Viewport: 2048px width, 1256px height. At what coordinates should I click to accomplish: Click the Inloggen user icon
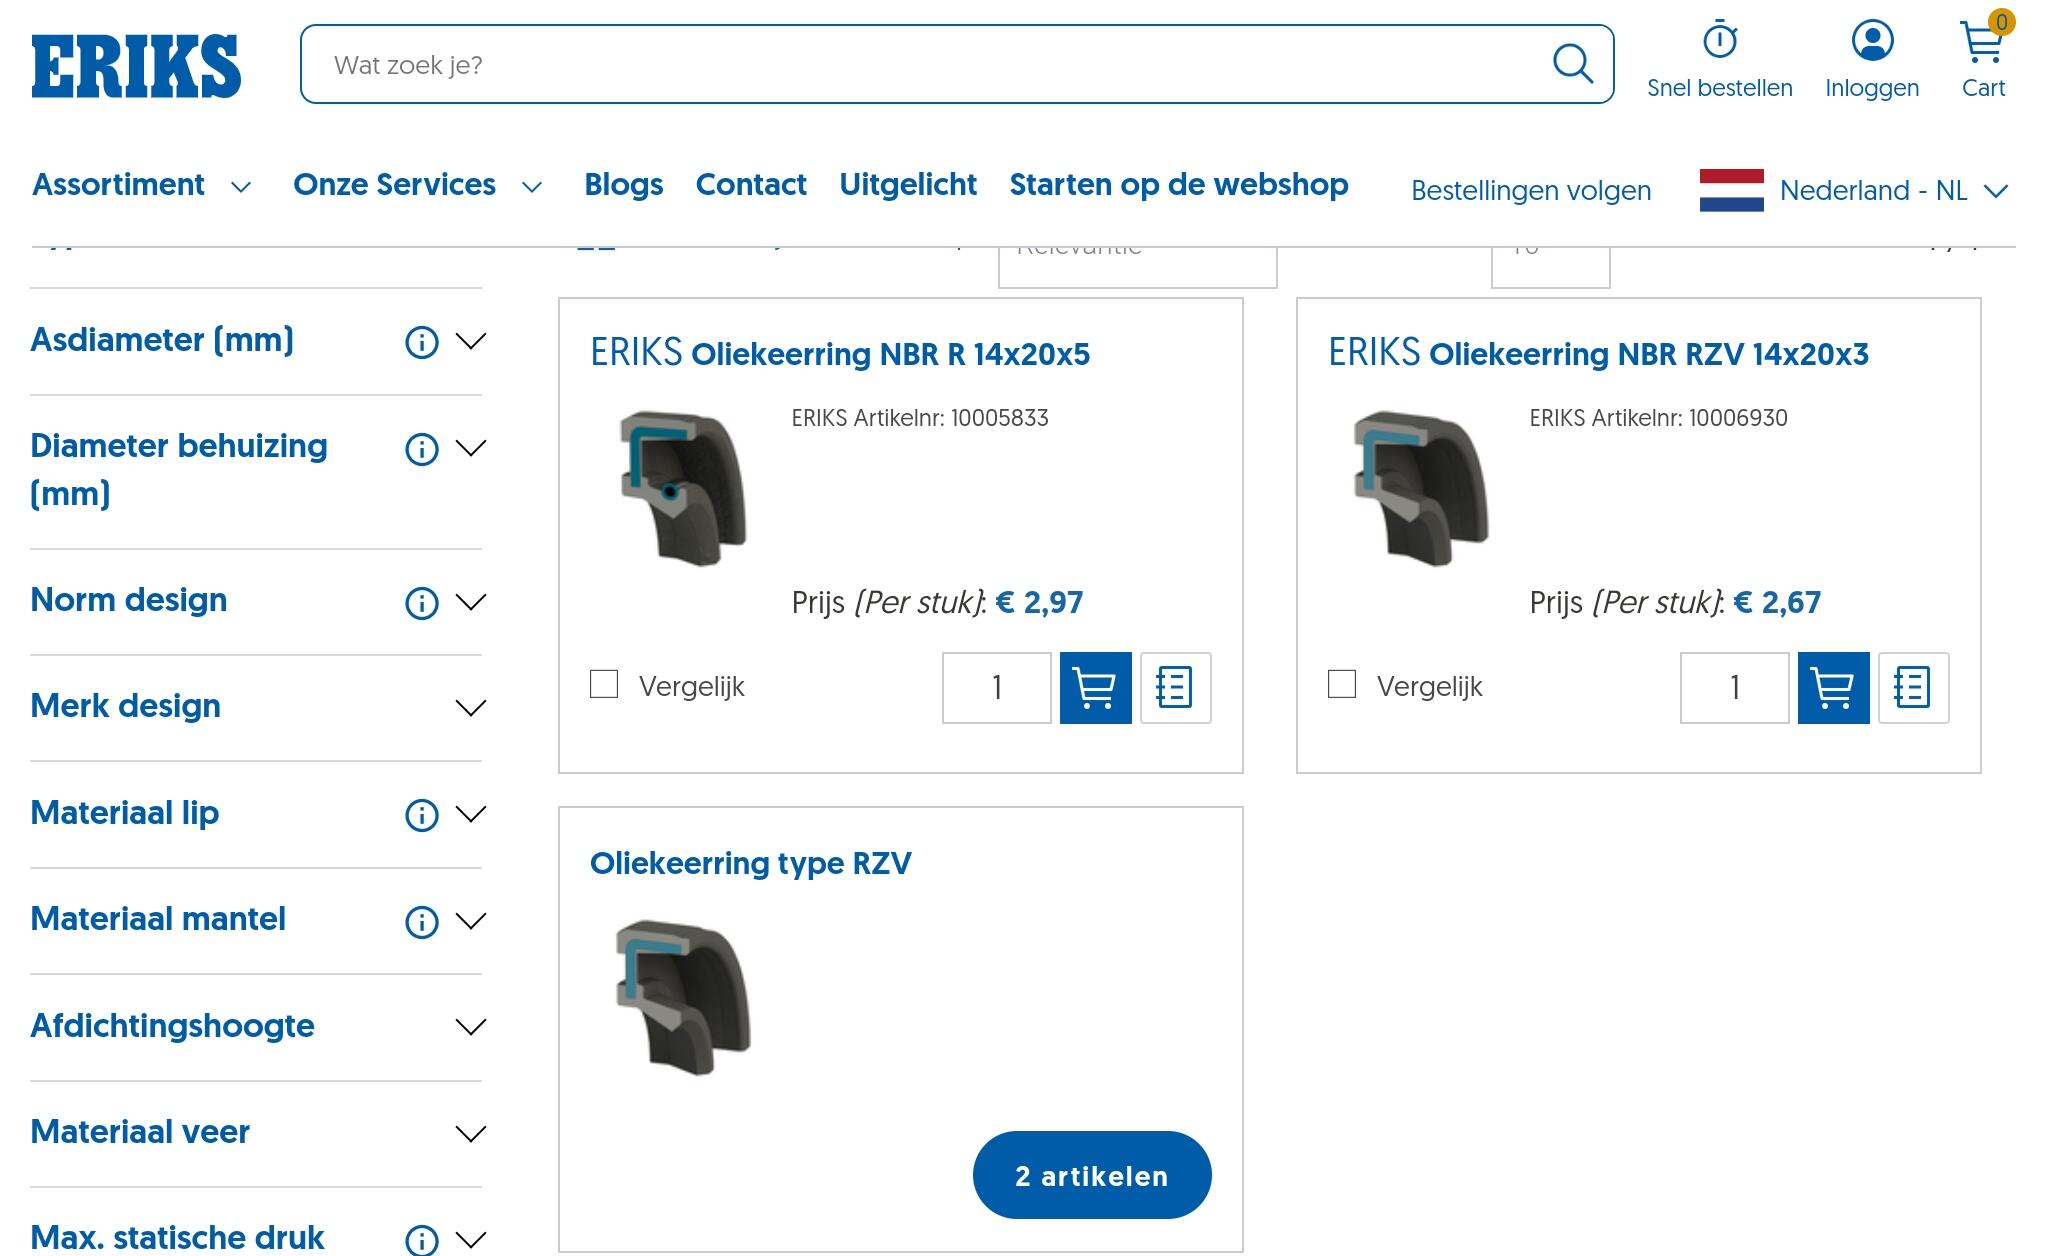1872,41
